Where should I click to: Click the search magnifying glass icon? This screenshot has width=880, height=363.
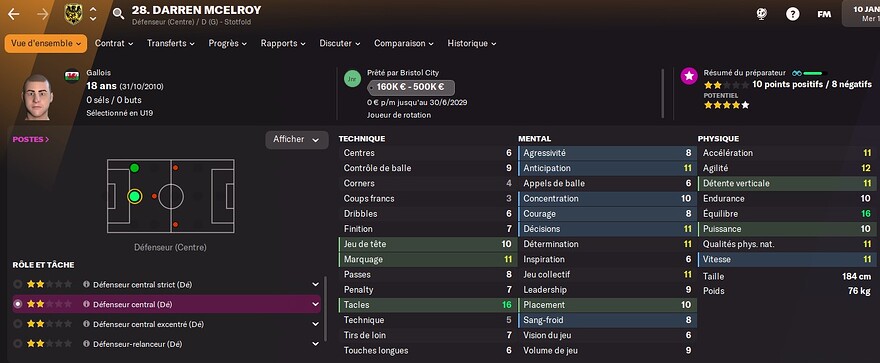pos(118,13)
